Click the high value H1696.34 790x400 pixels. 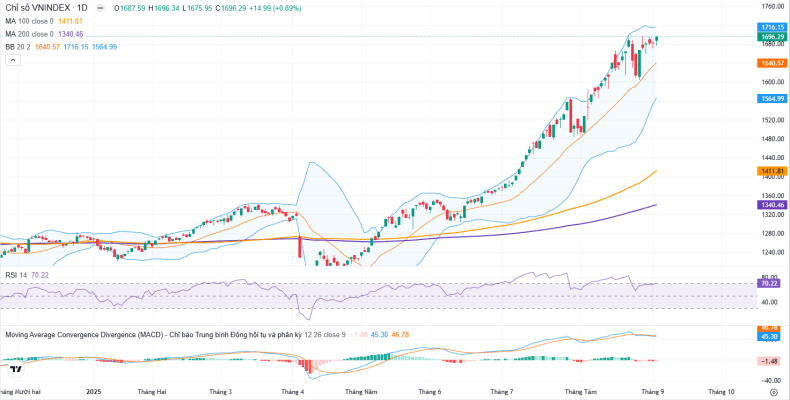pos(164,8)
